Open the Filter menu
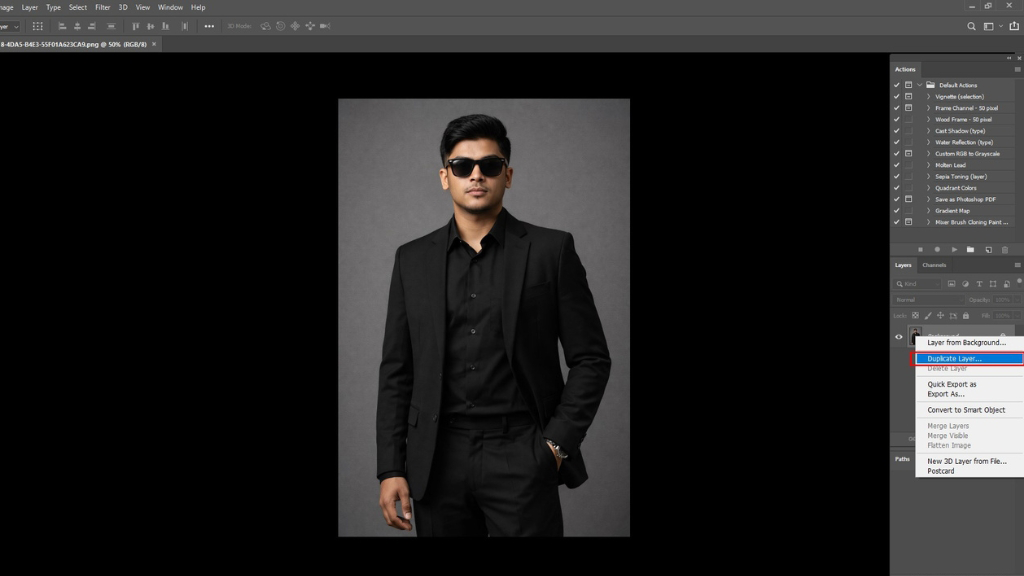 103,7
